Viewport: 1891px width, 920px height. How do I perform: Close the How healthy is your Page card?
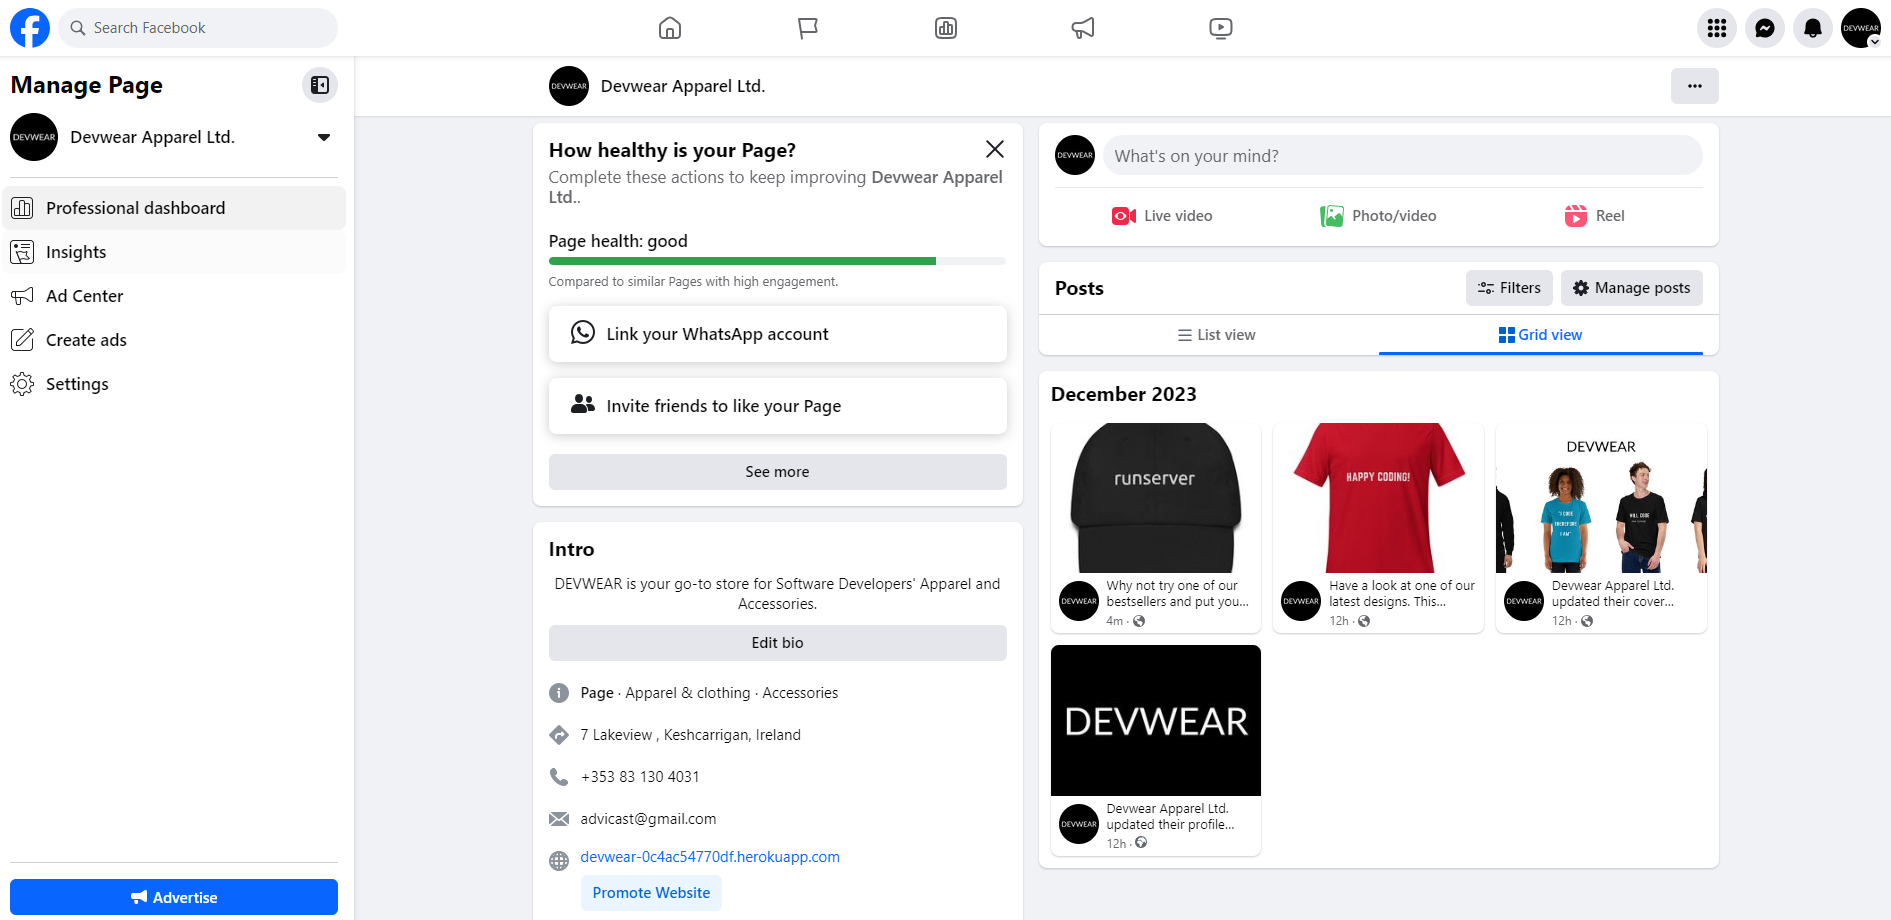click(995, 149)
